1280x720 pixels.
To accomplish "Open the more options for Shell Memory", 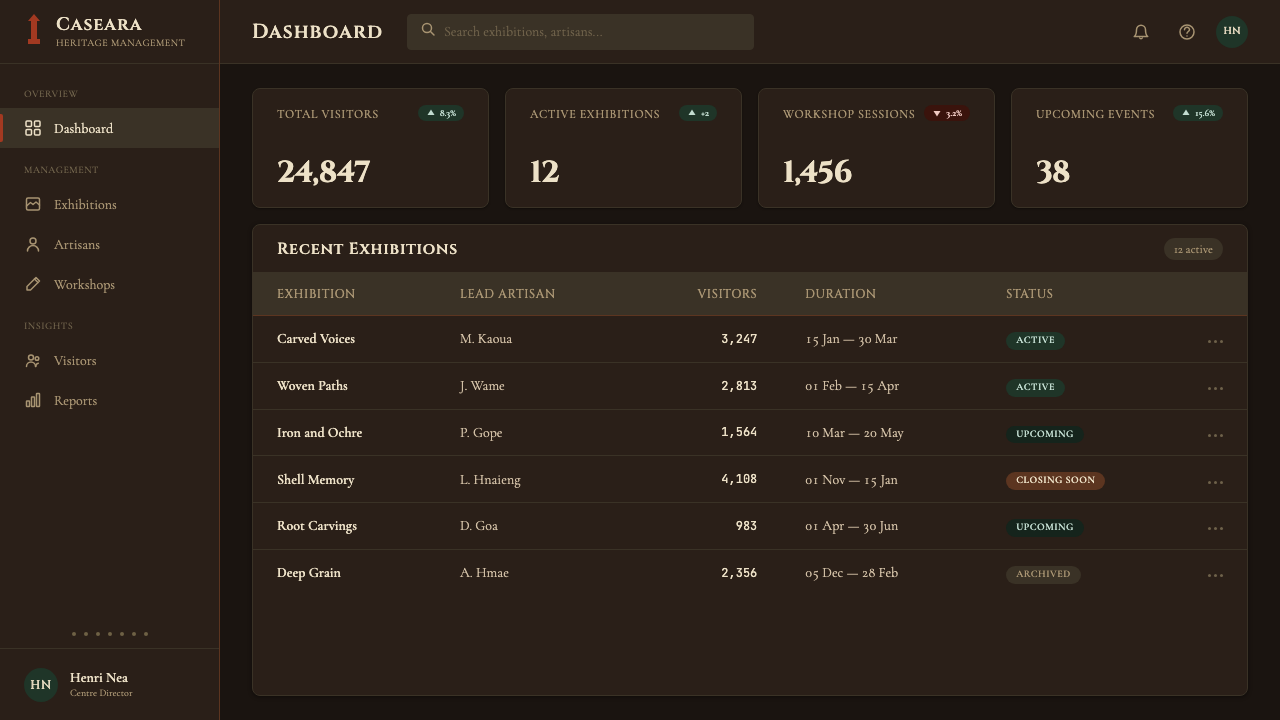I will (x=1215, y=482).
